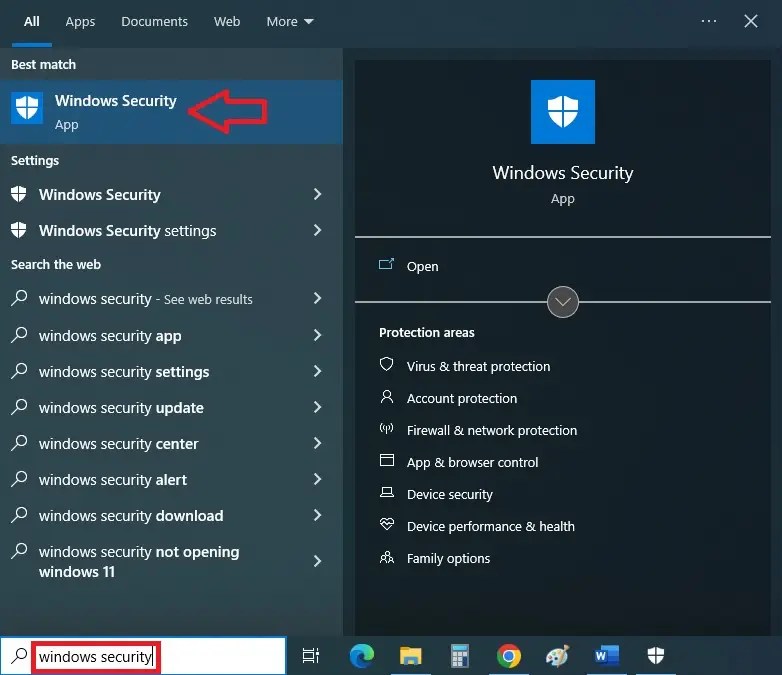
Task: Open the more options ellipsis menu
Action: click(x=709, y=21)
